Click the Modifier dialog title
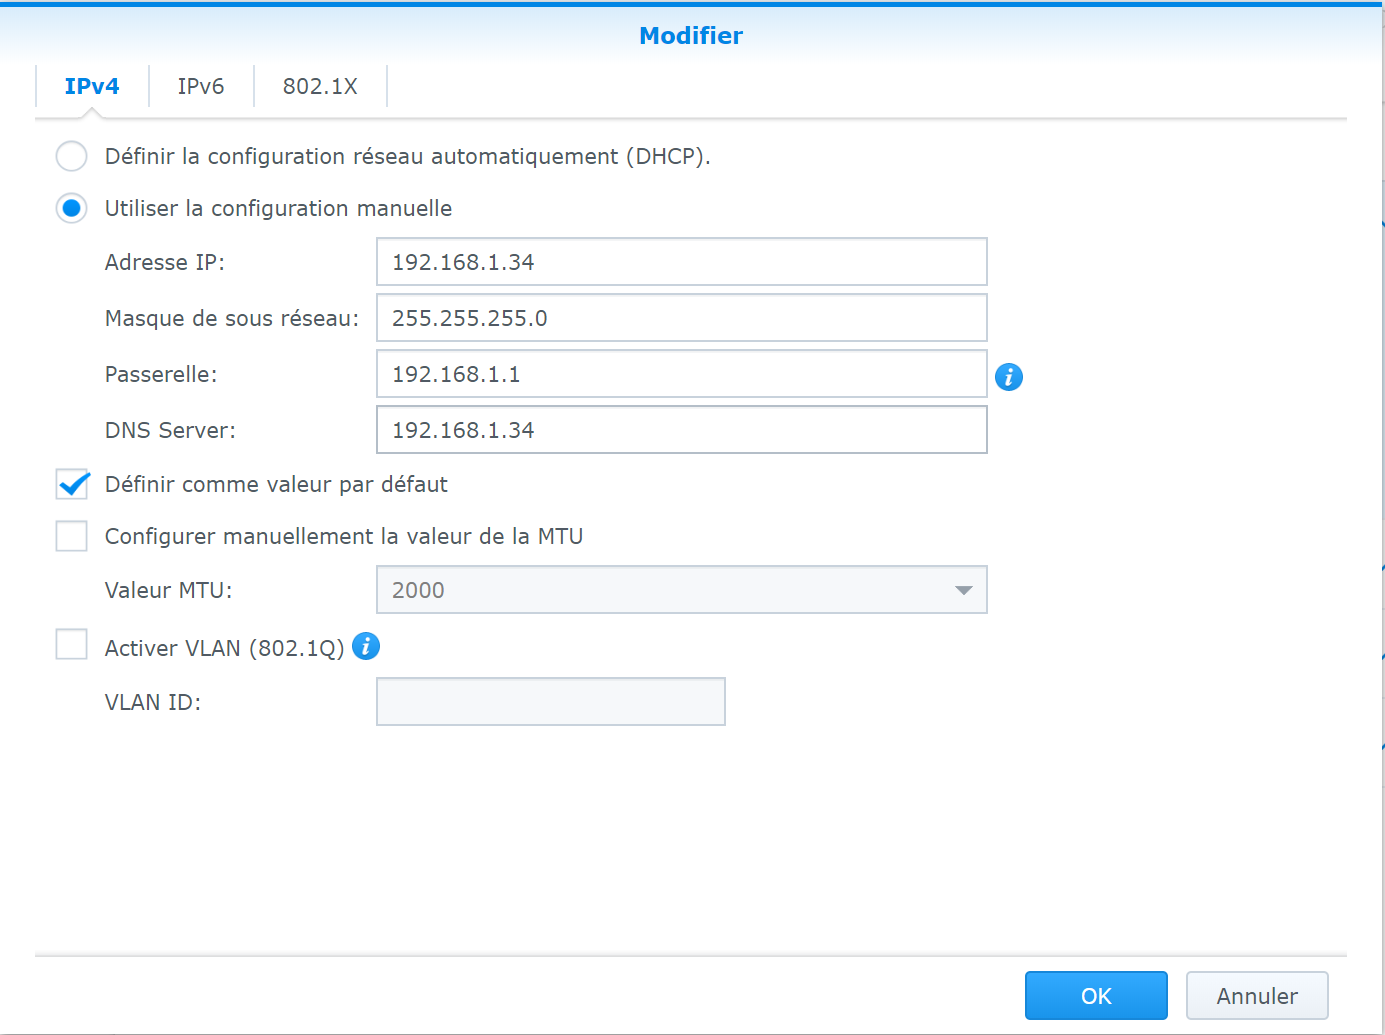The height and width of the screenshot is (1035, 1385). pyautogui.click(x=691, y=36)
